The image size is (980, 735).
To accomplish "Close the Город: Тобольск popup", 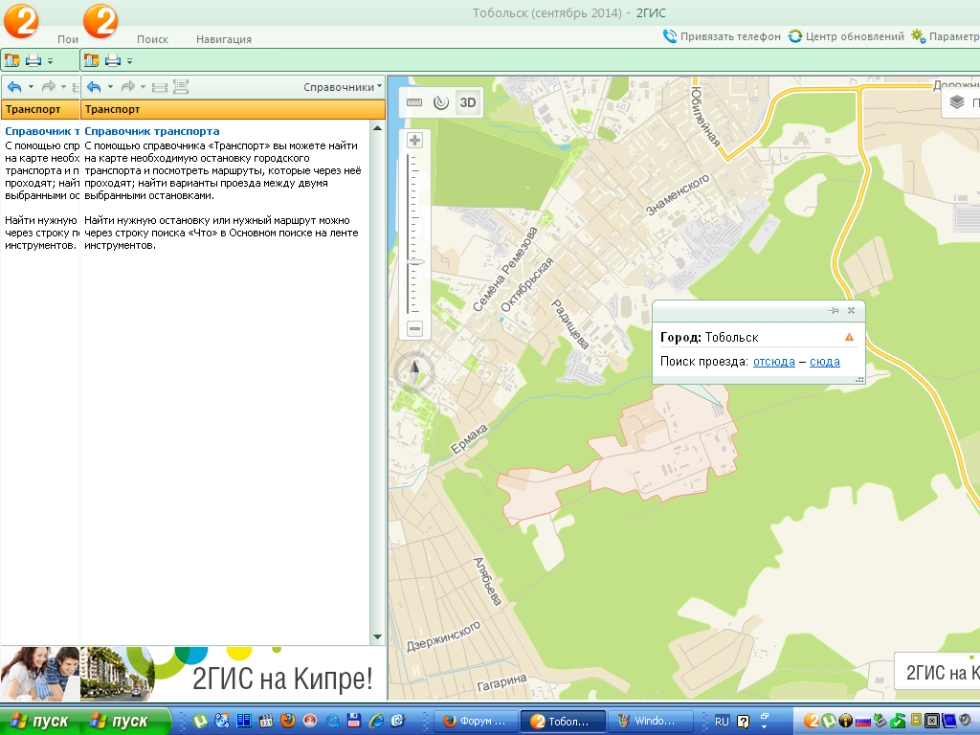I will [x=851, y=311].
